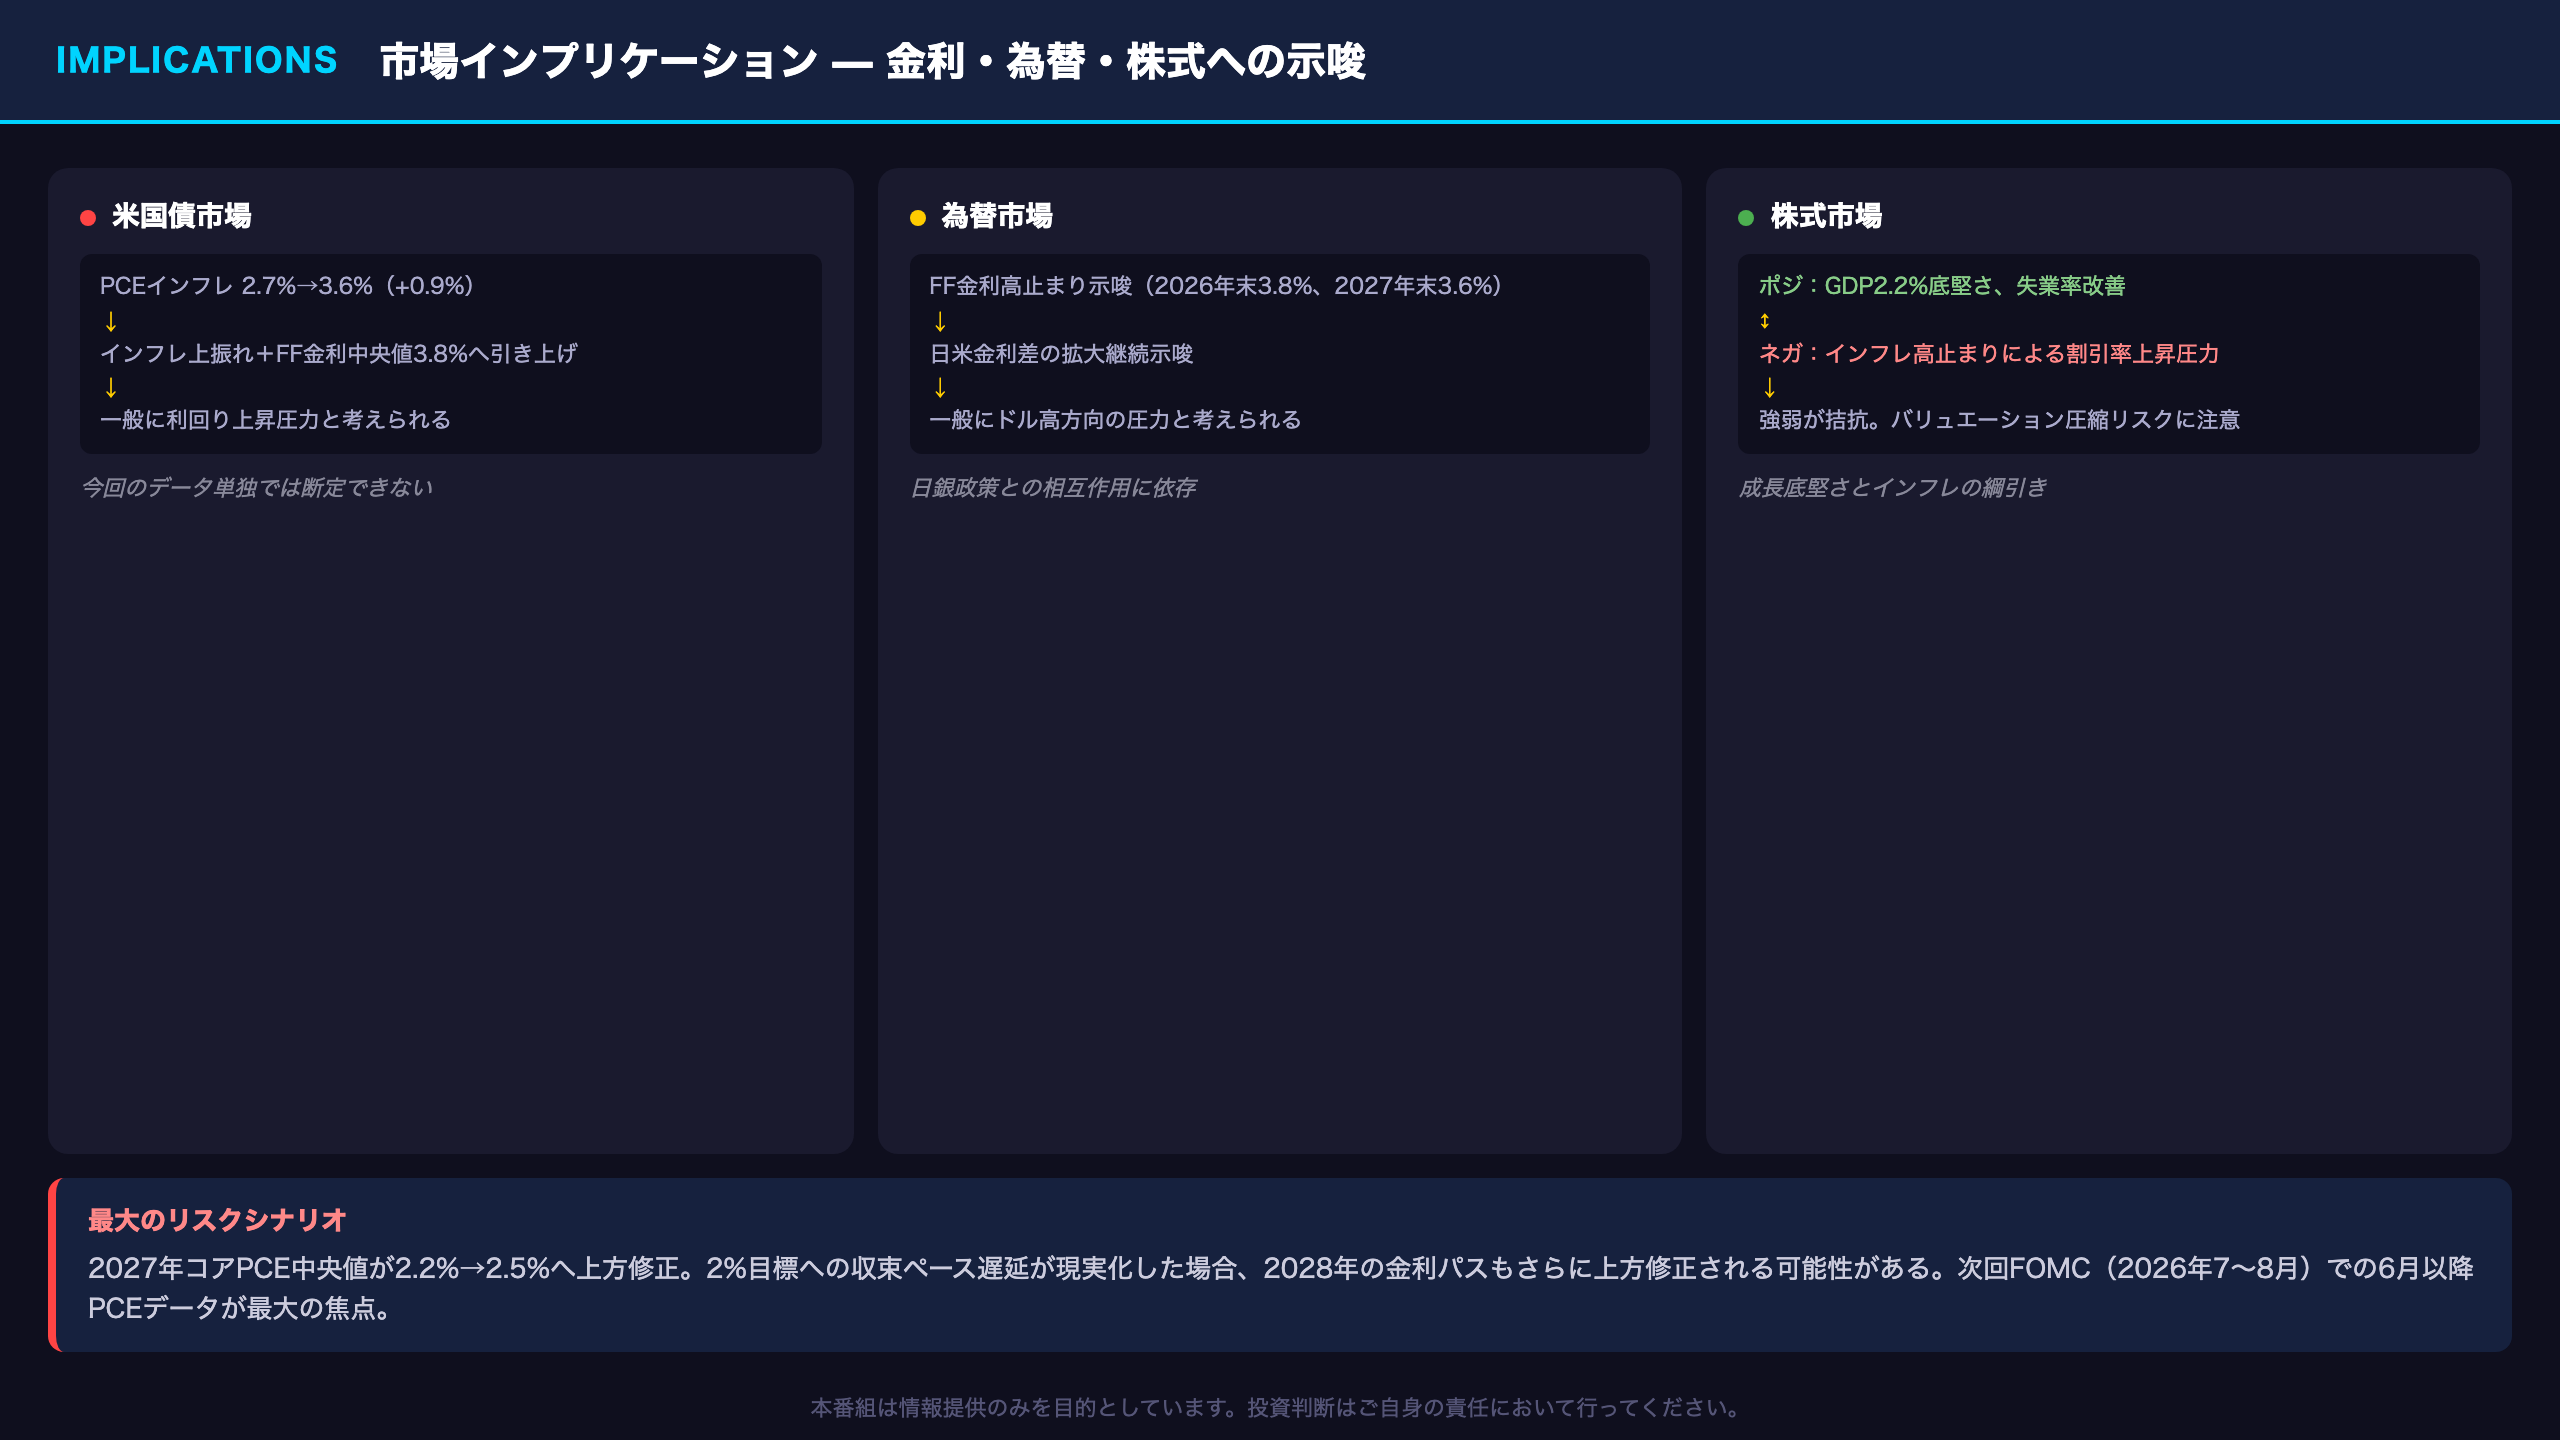The width and height of the screenshot is (2560, 1440).
Task: Click the red dot beside 米国債市場
Action: click(x=88, y=217)
